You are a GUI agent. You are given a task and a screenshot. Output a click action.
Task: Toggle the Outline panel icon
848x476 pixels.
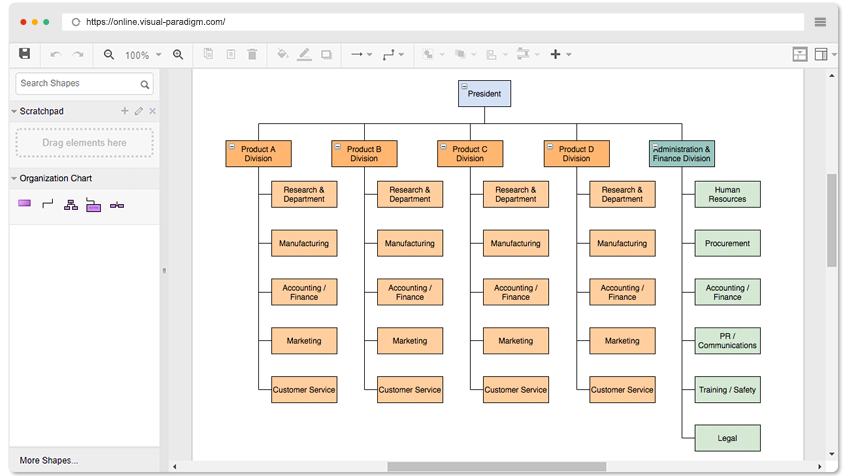tap(800, 54)
